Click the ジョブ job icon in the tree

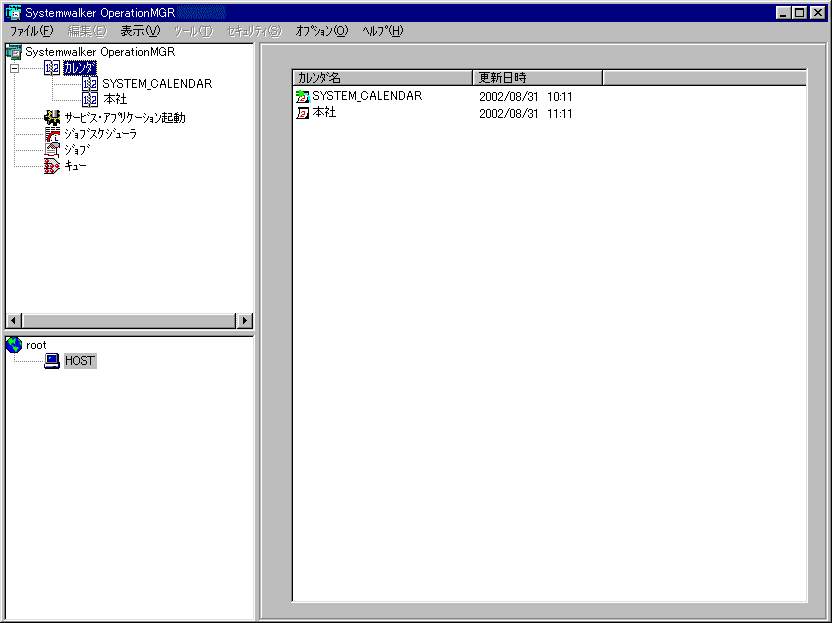click(x=52, y=150)
